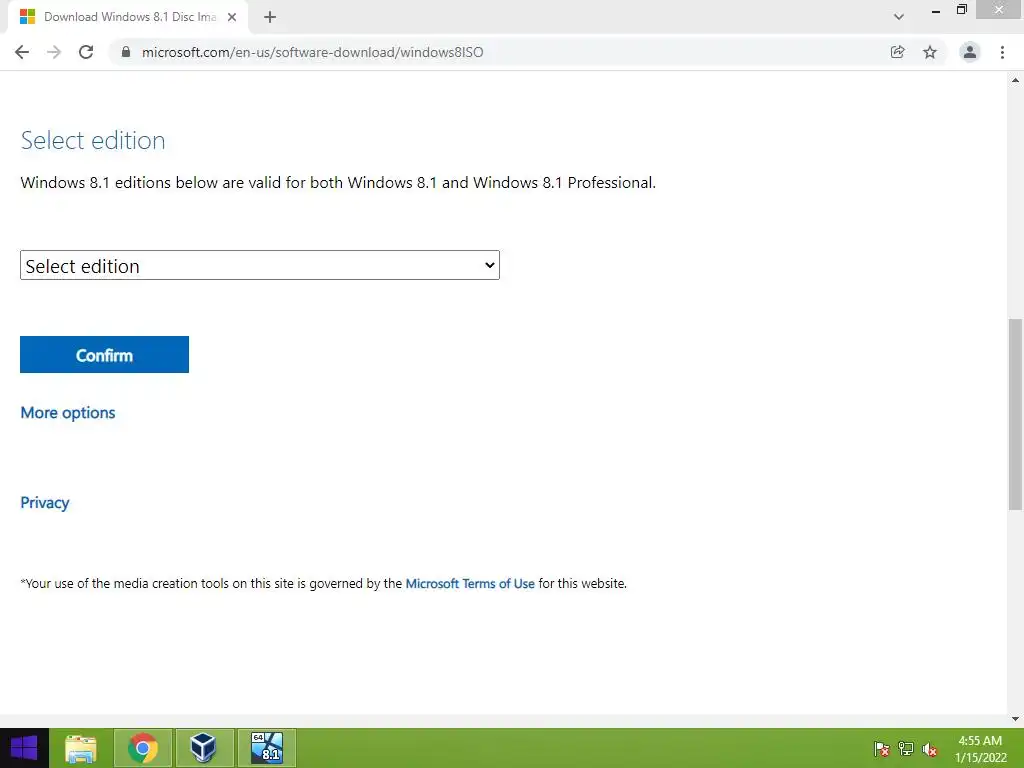Minimize the Chrome window
The height and width of the screenshot is (768, 1024).
[936, 10]
